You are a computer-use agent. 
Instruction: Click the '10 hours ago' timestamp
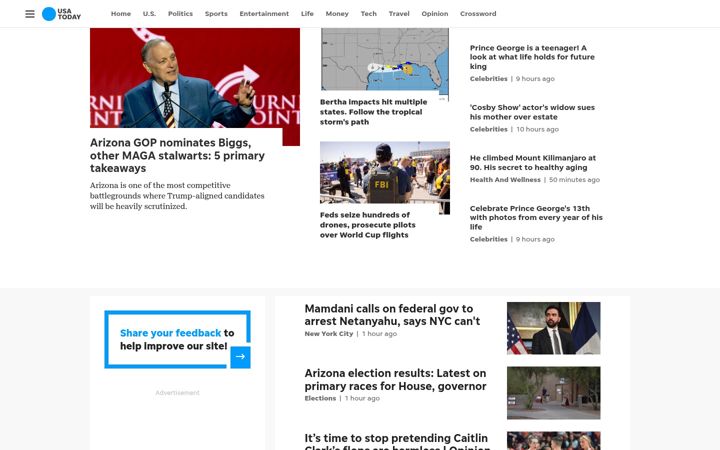click(x=538, y=129)
